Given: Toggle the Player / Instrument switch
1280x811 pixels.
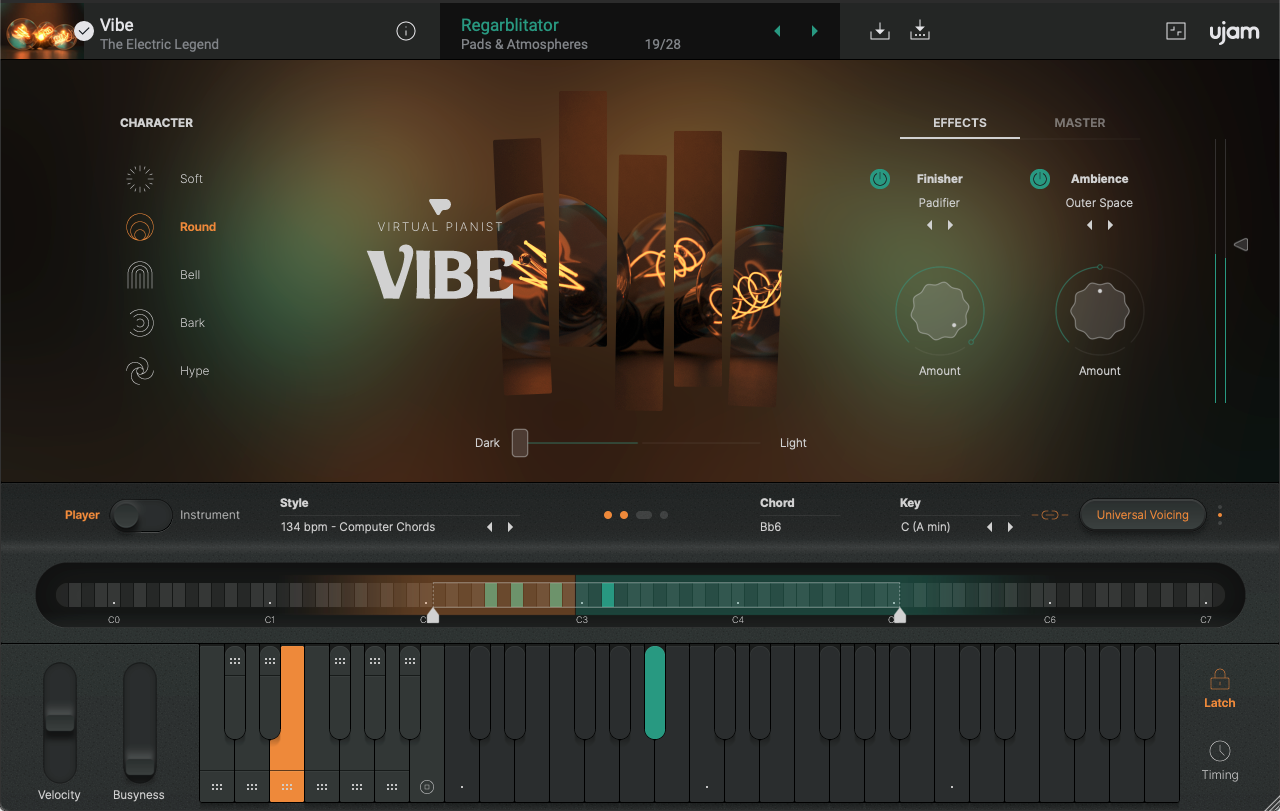Looking at the screenshot, I should [141, 515].
